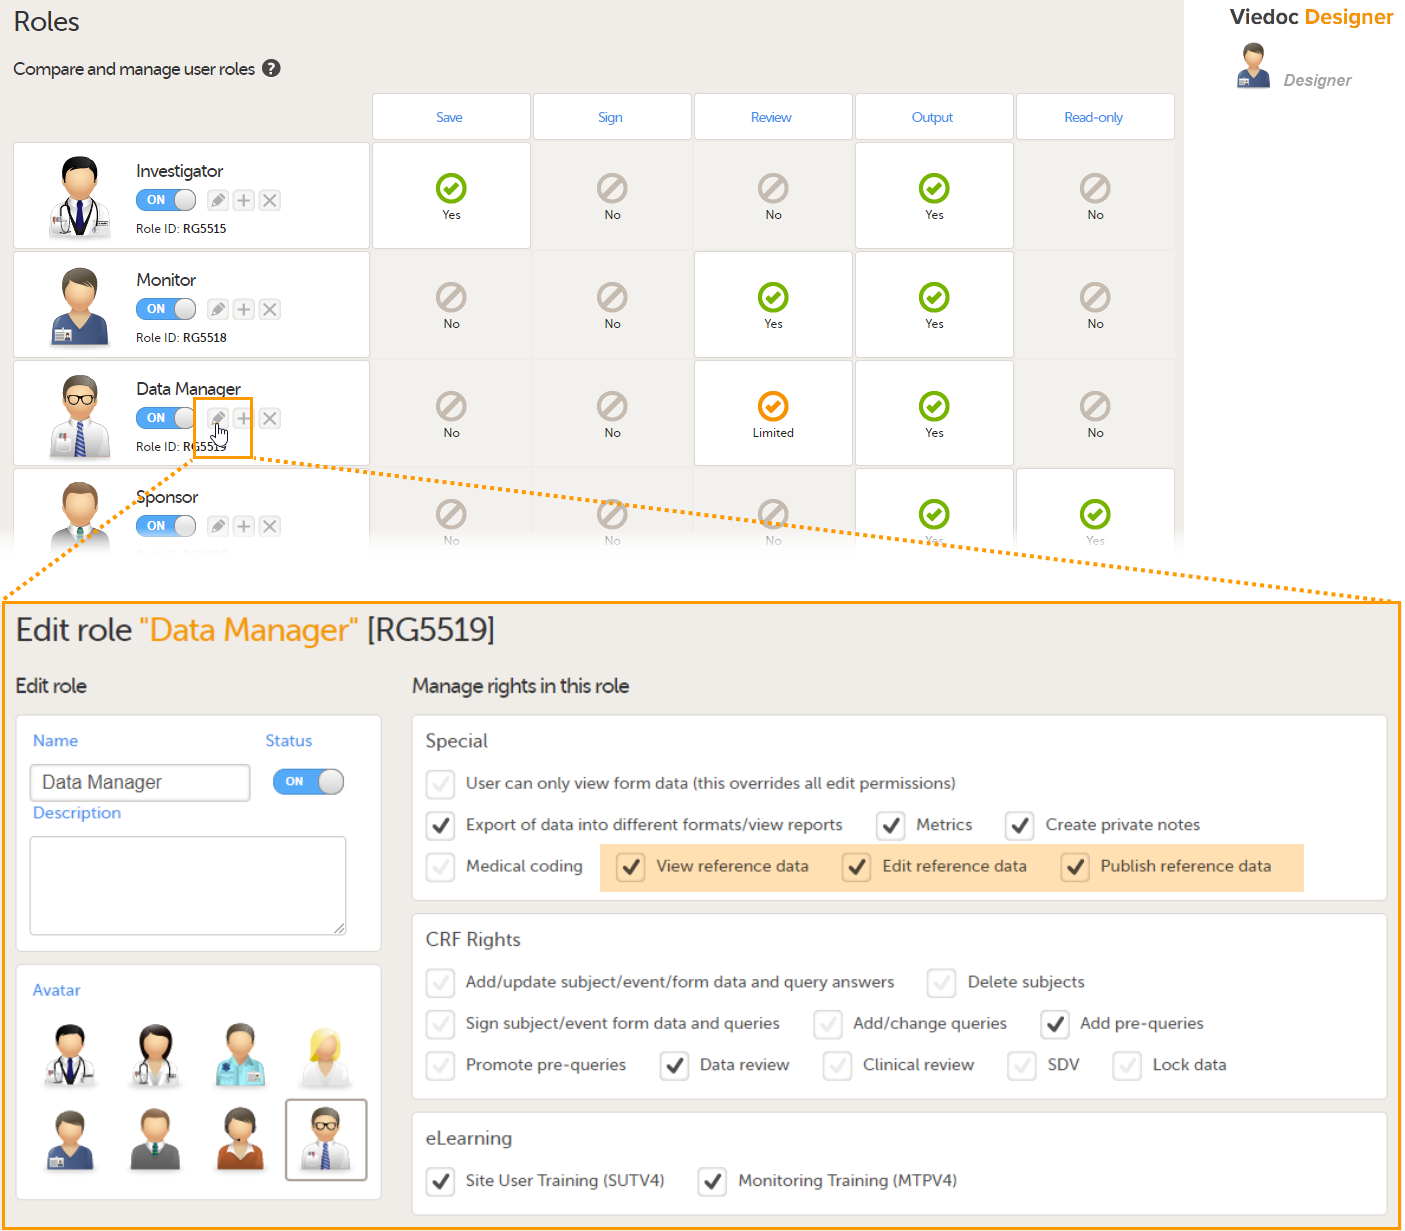Uncheck Publish reference data
1405x1231 pixels.
(x=1074, y=867)
